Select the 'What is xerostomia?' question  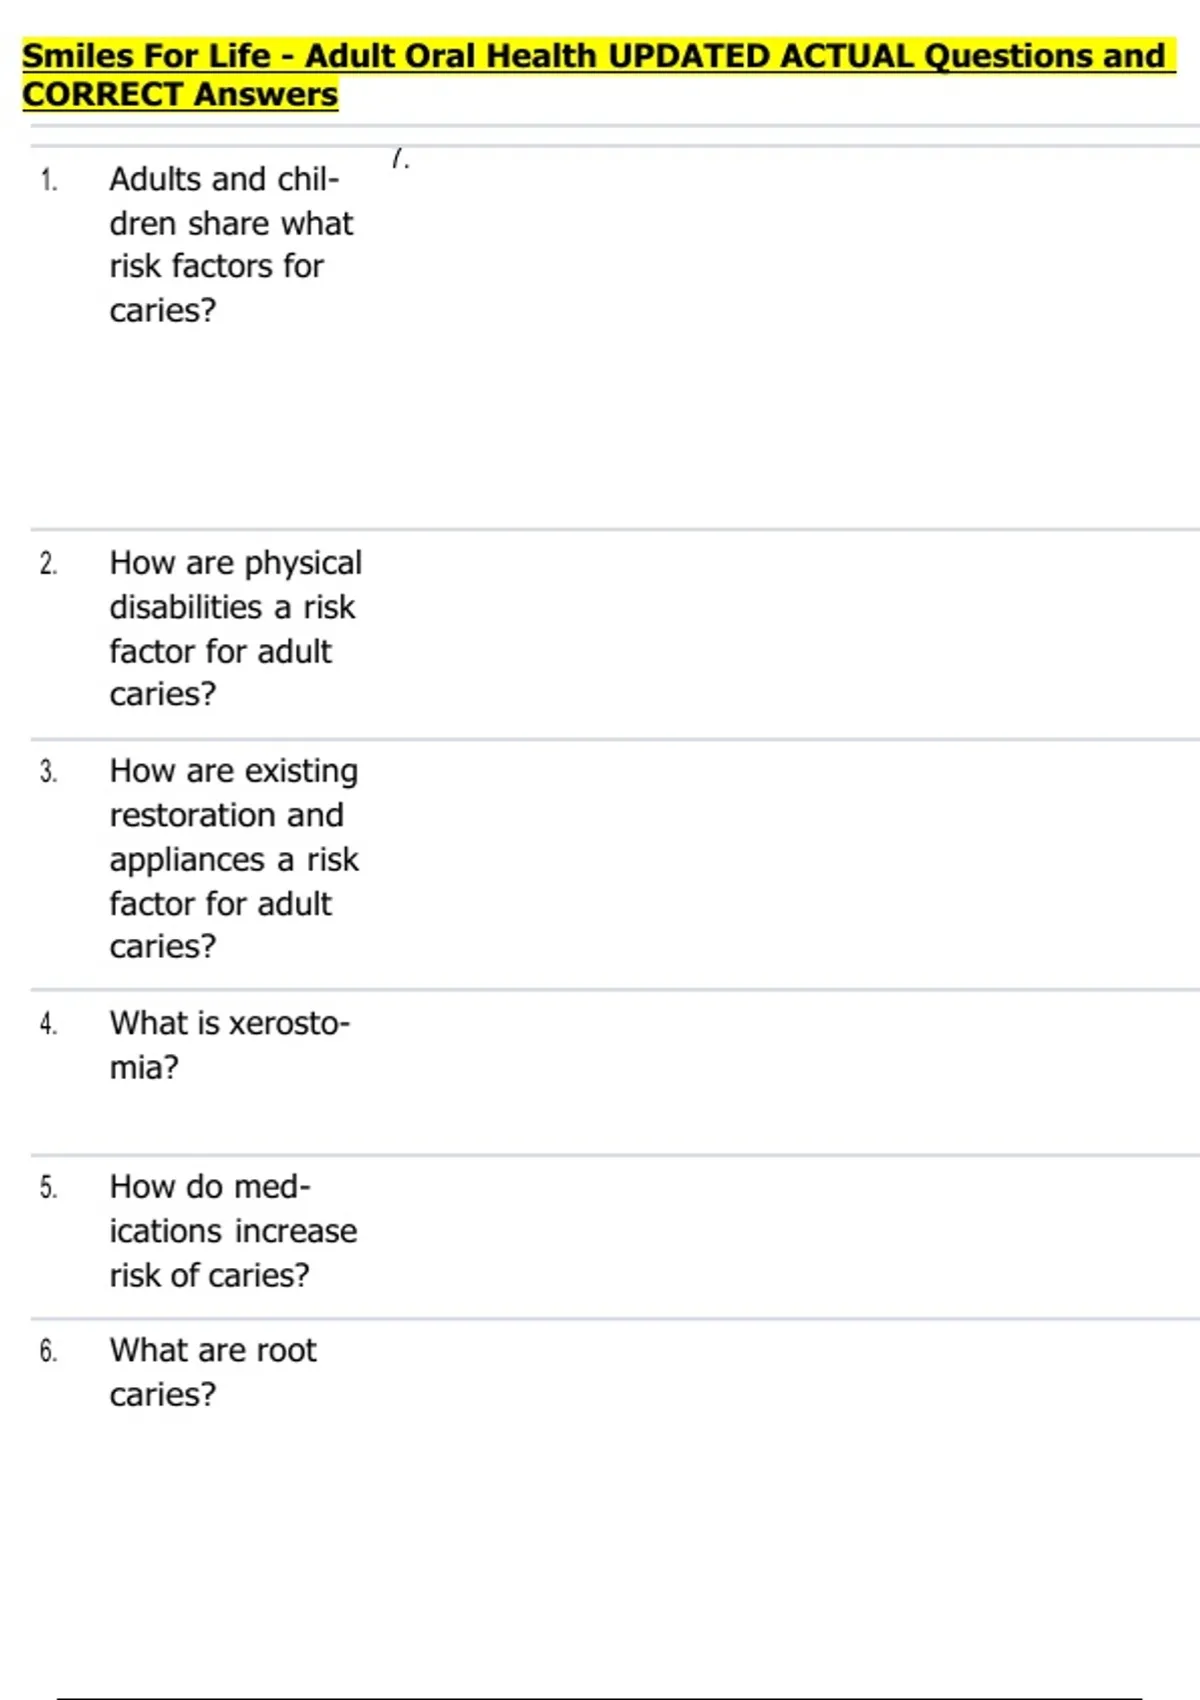tap(230, 1045)
